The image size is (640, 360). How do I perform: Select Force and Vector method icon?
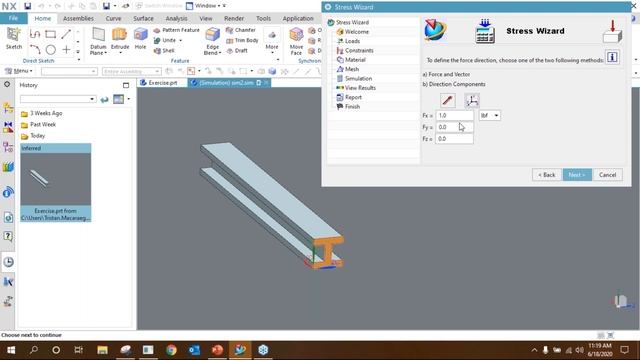coord(448,100)
